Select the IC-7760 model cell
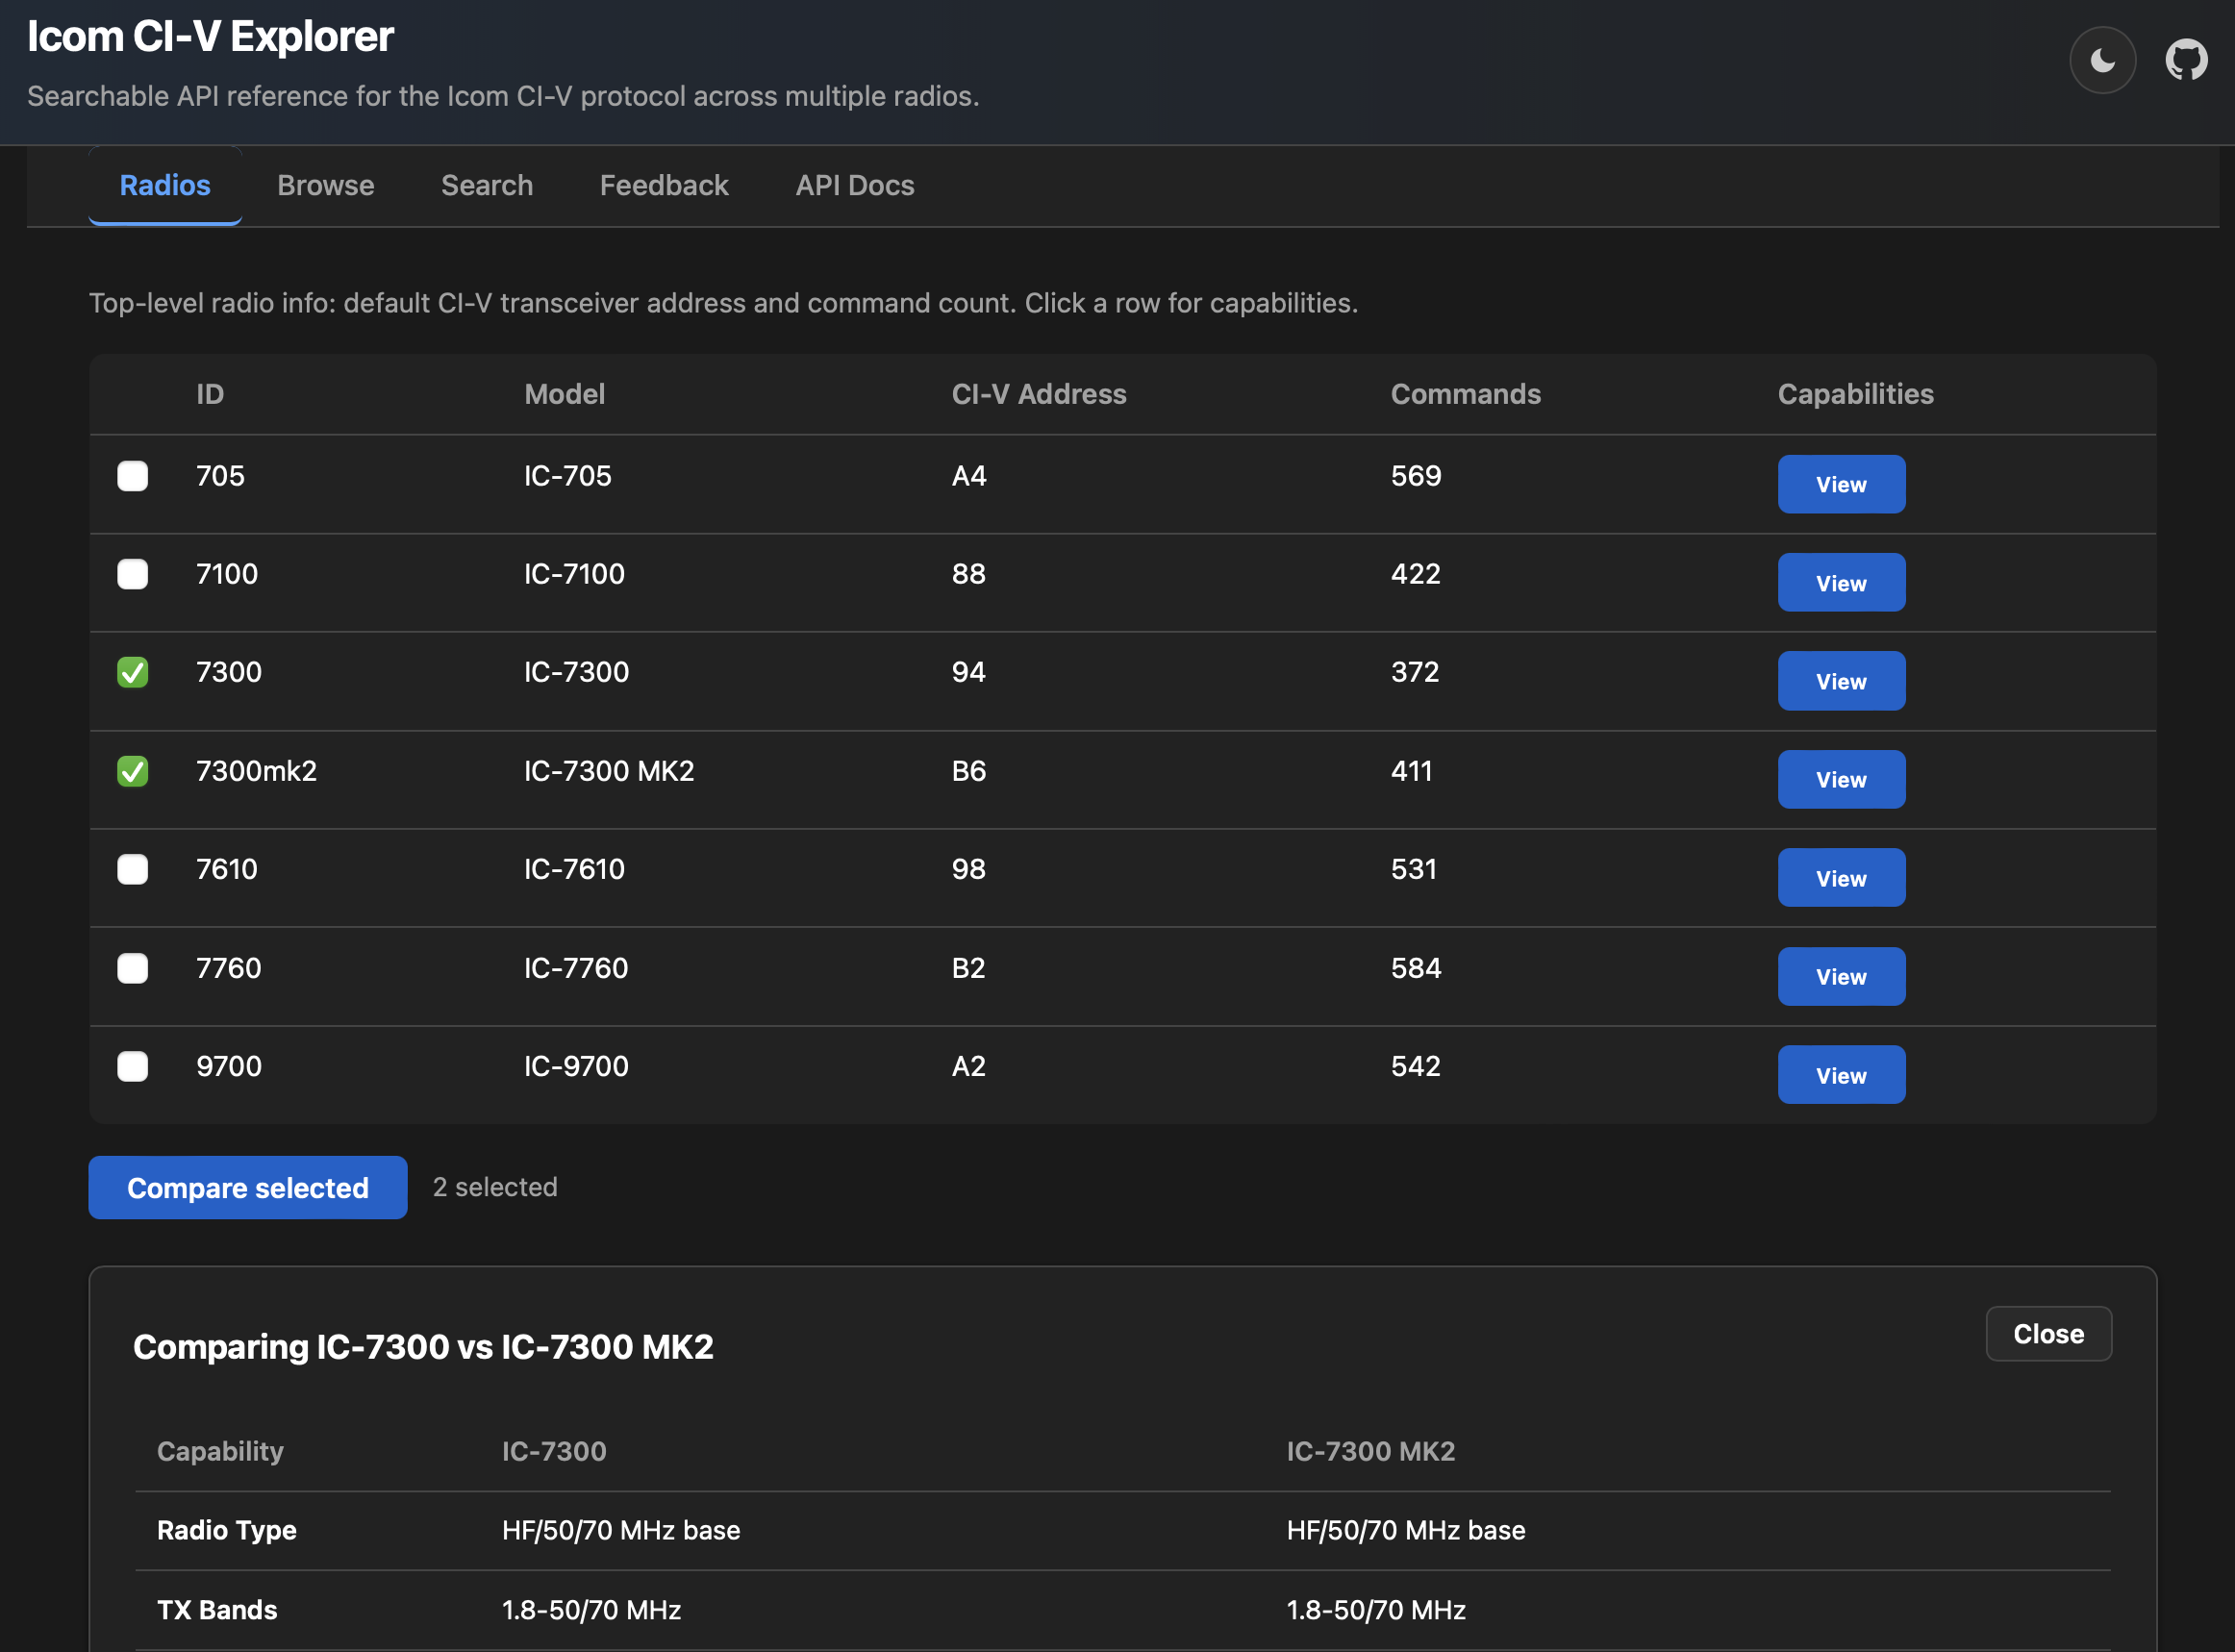The height and width of the screenshot is (1652, 2235). (576, 968)
